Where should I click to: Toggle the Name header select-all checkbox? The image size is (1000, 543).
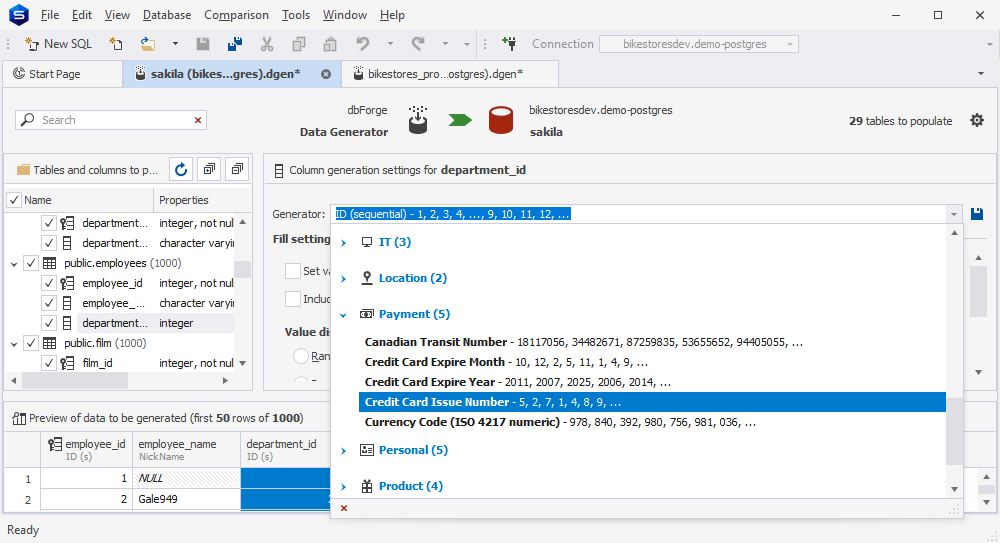[x=13, y=200]
